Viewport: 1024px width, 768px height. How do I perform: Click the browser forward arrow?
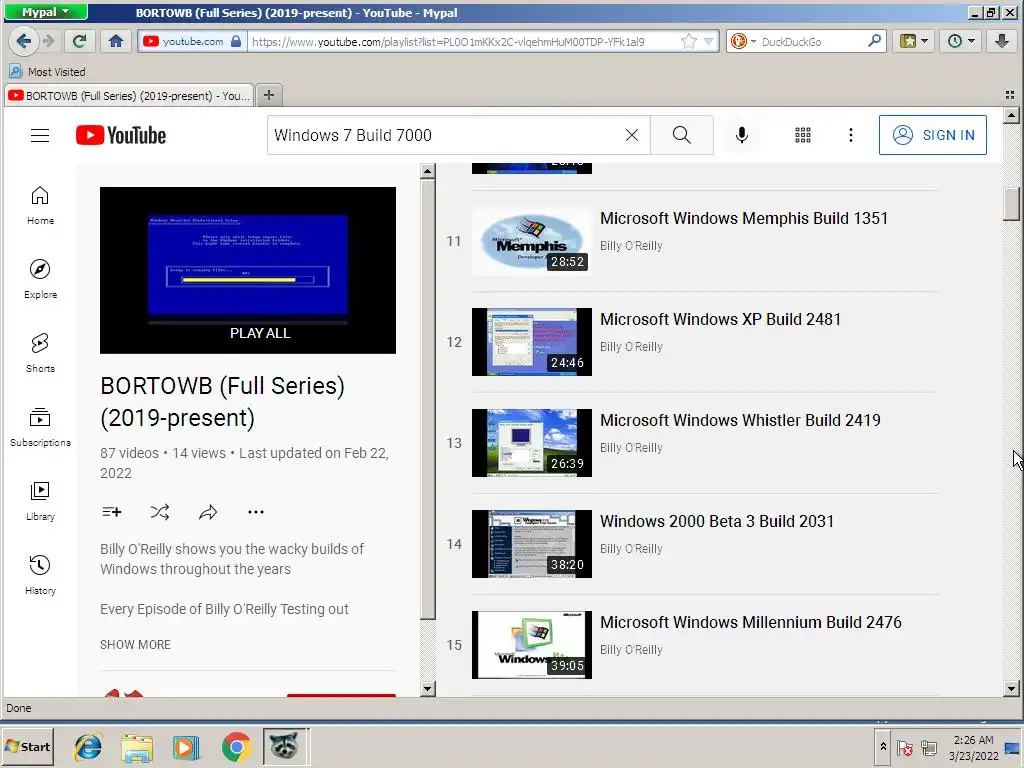click(49, 41)
